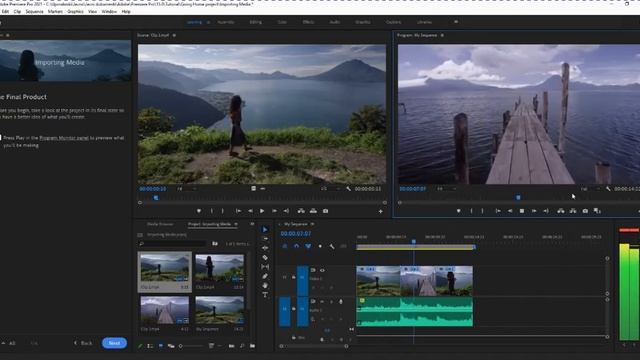The image size is (640, 360).
Task: Toggle A1 source patching
Action: (284, 311)
